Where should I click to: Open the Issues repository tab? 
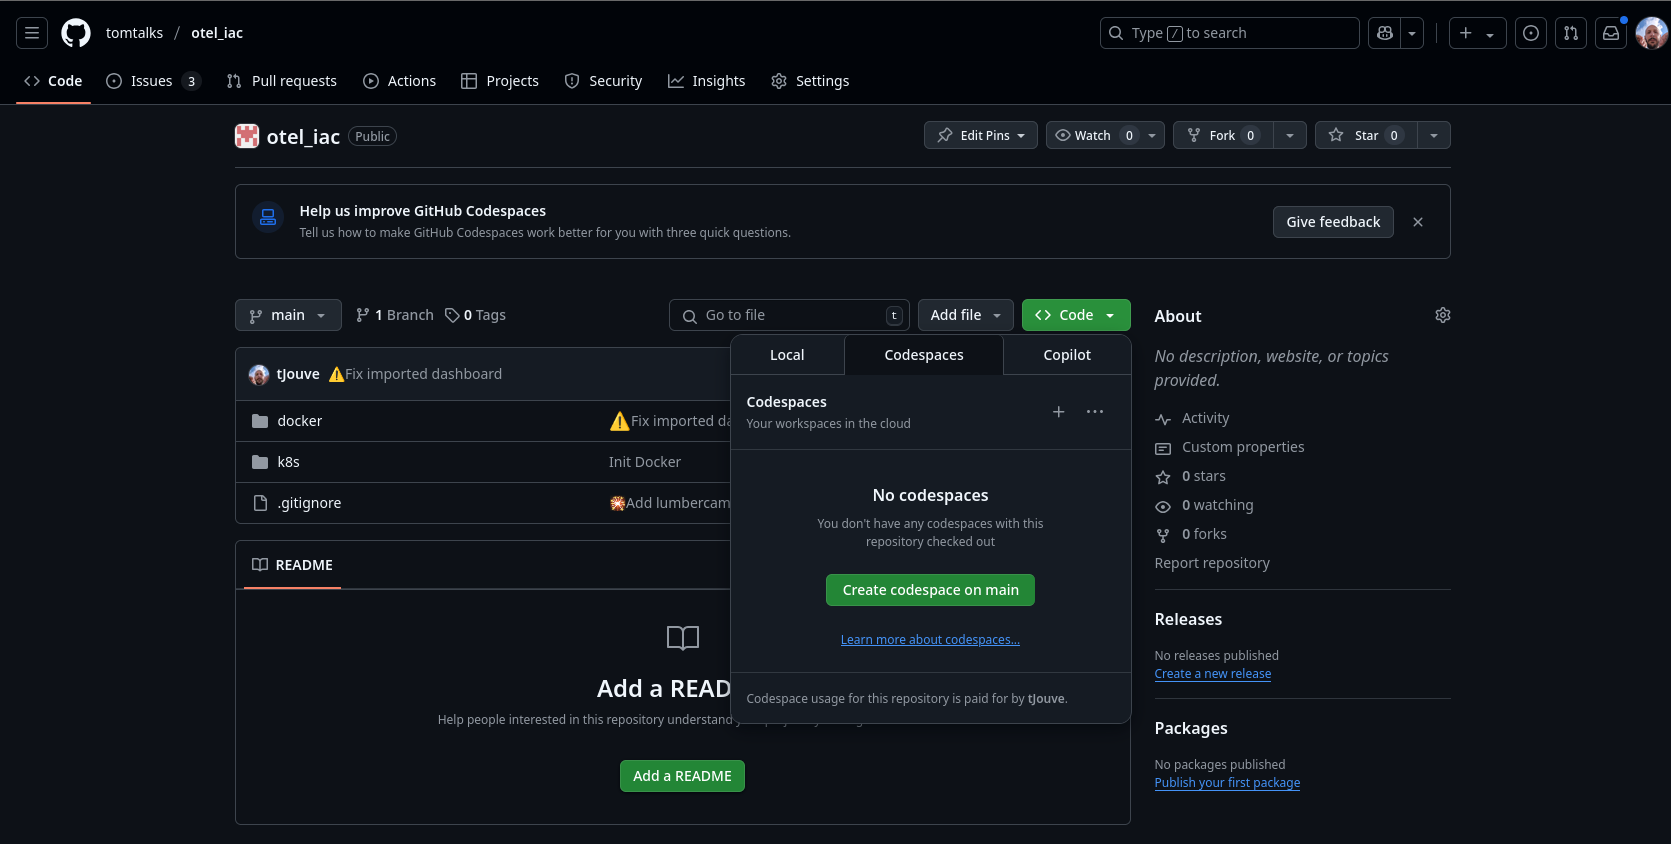154,81
